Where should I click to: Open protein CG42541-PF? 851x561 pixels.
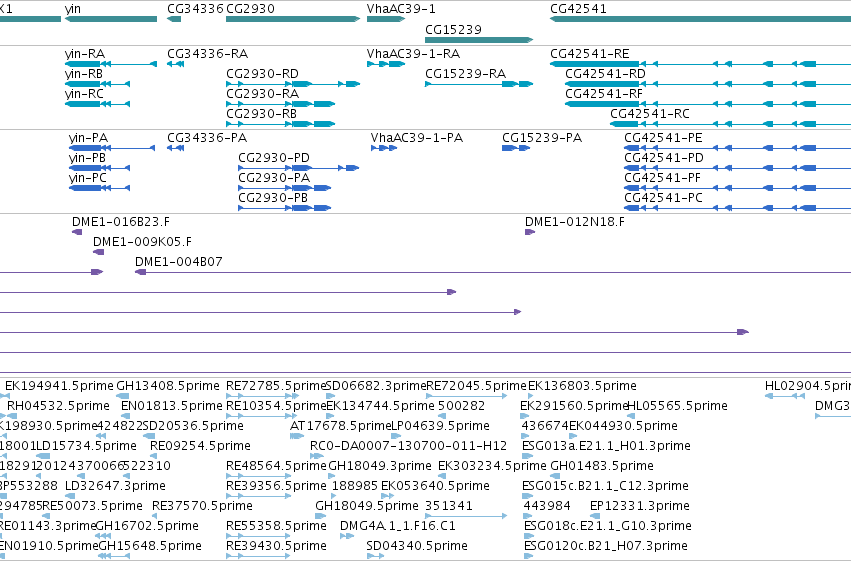point(663,178)
